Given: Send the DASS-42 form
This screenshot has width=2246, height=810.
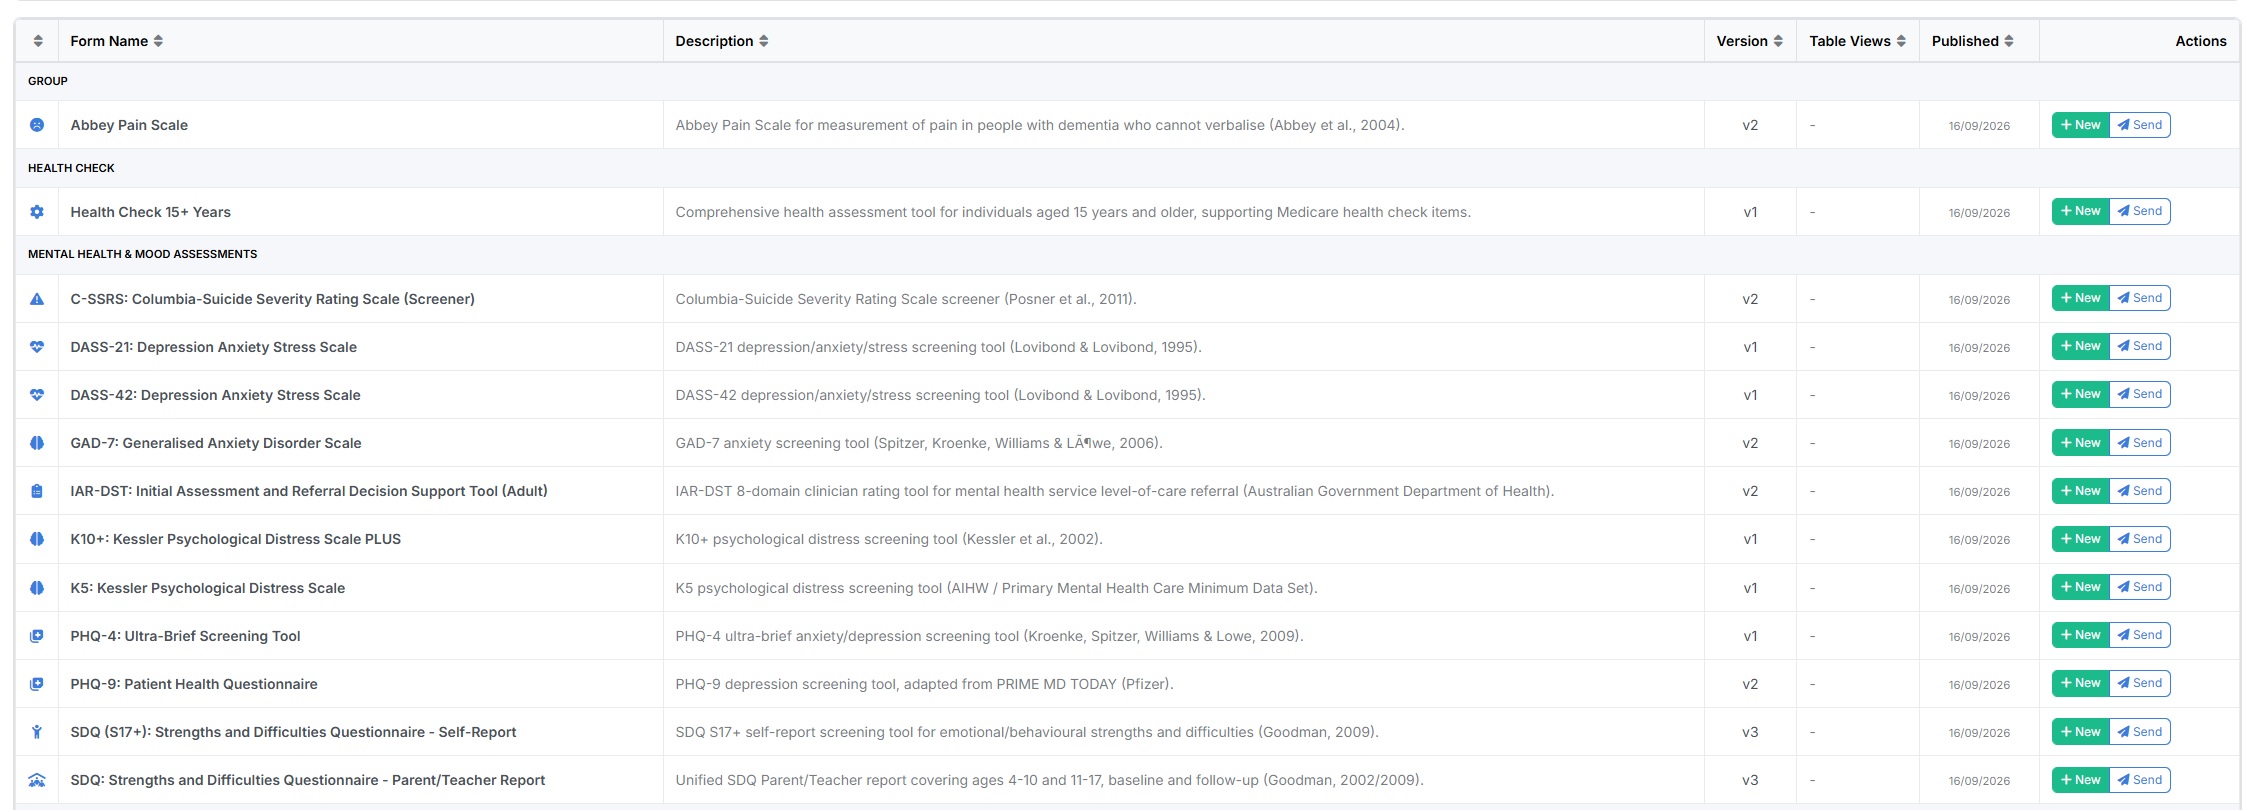Looking at the screenshot, I should [x=2140, y=394].
